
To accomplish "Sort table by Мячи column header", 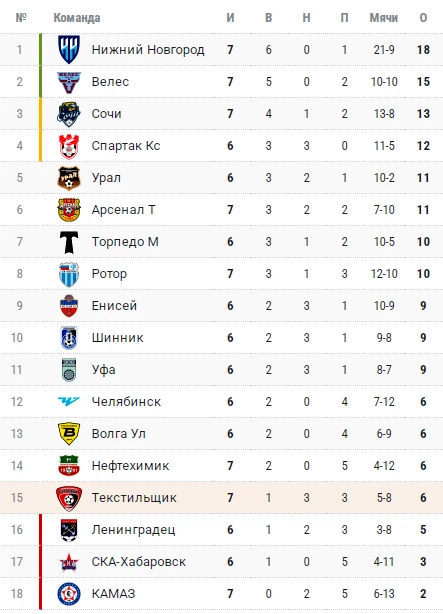I will [x=383, y=18].
